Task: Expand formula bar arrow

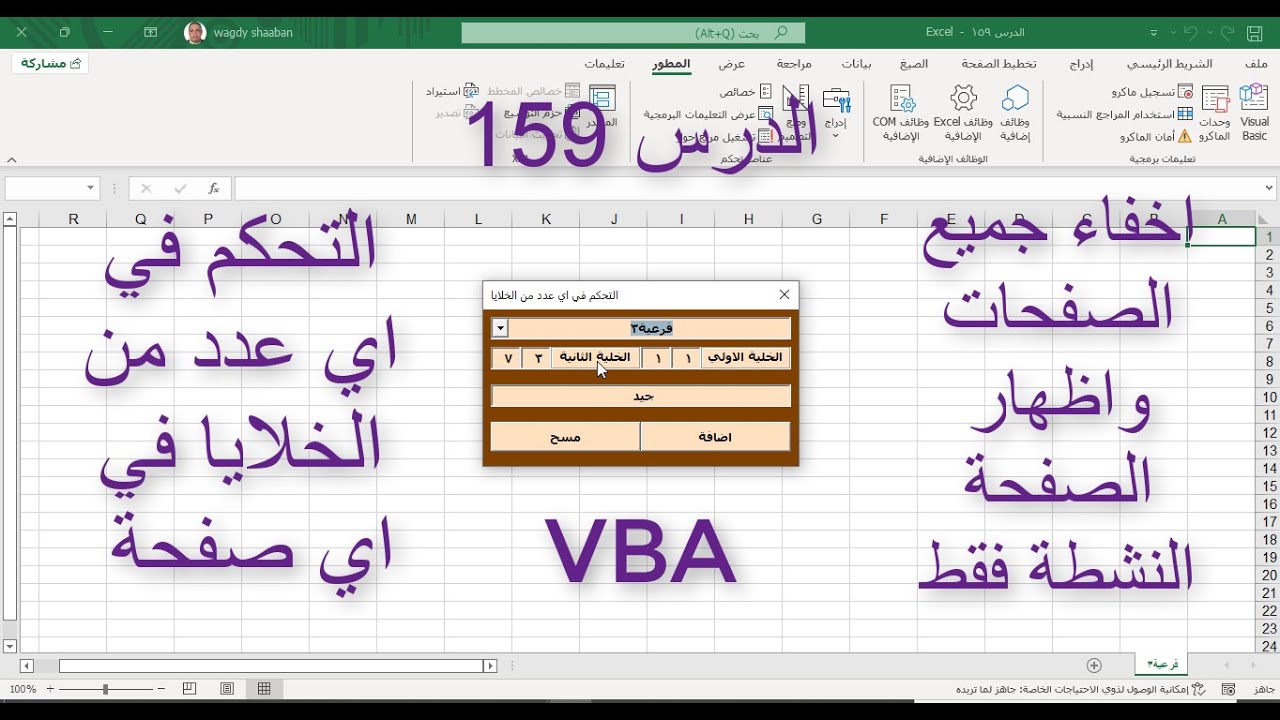Action: tap(1269, 188)
